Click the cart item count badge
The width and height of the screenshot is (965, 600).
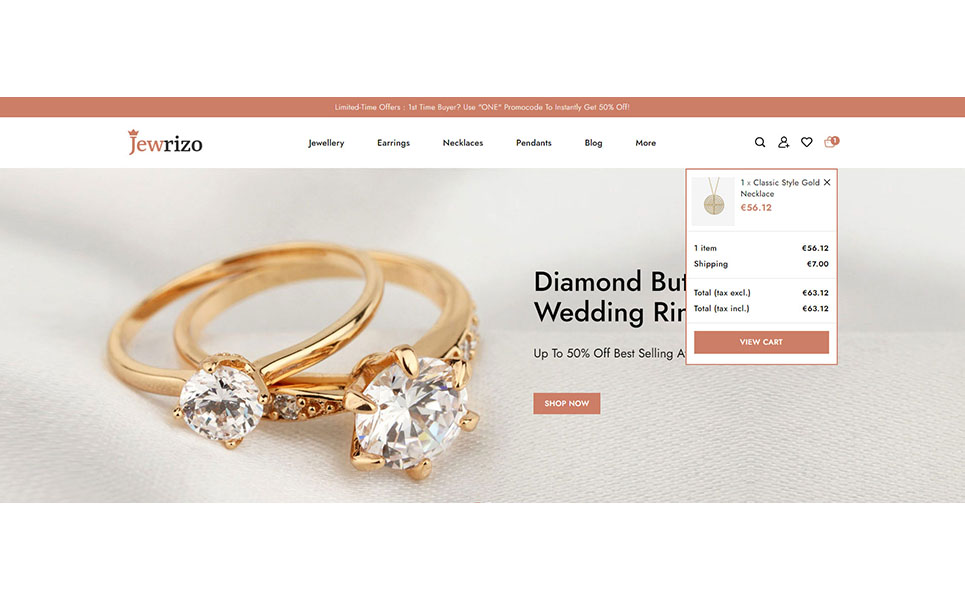click(835, 140)
